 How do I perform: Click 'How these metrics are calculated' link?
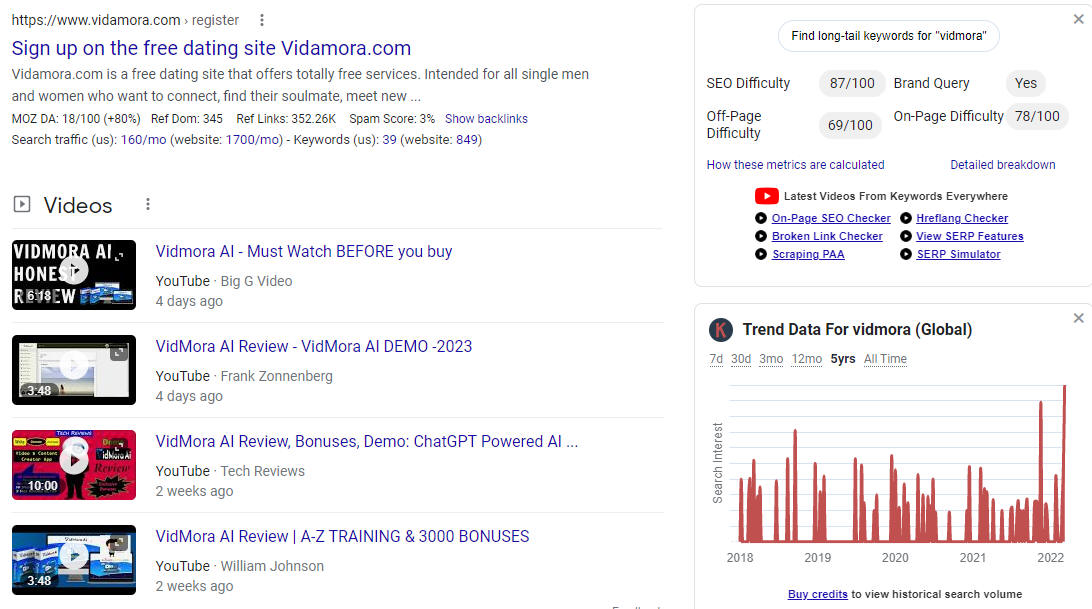[x=795, y=164]
